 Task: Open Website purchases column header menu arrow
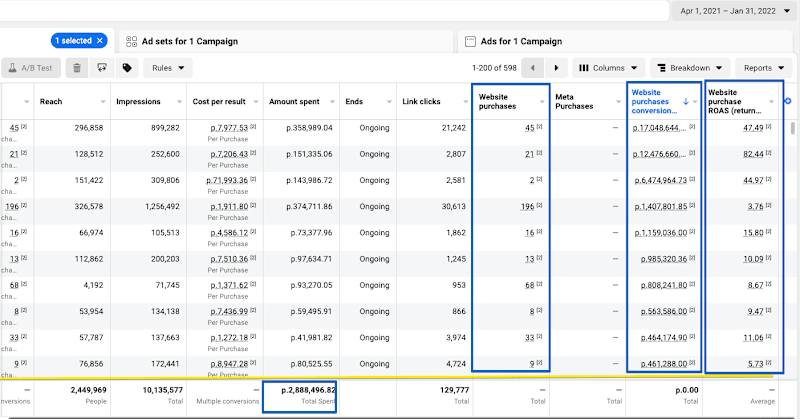[542, 102]
